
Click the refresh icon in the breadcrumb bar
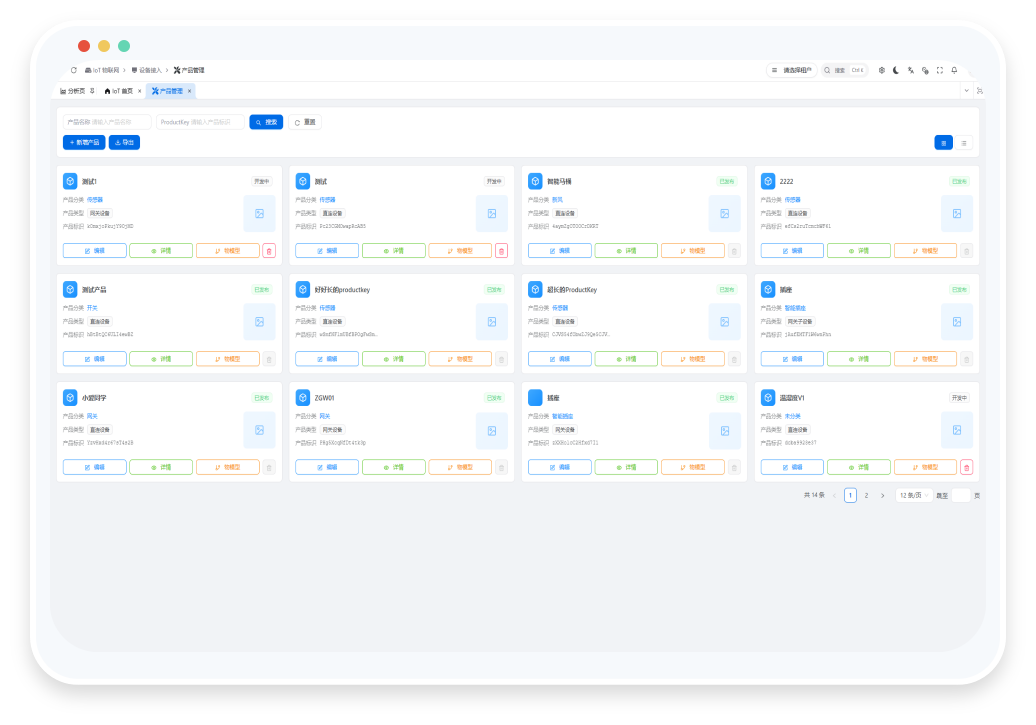[73, 70]
